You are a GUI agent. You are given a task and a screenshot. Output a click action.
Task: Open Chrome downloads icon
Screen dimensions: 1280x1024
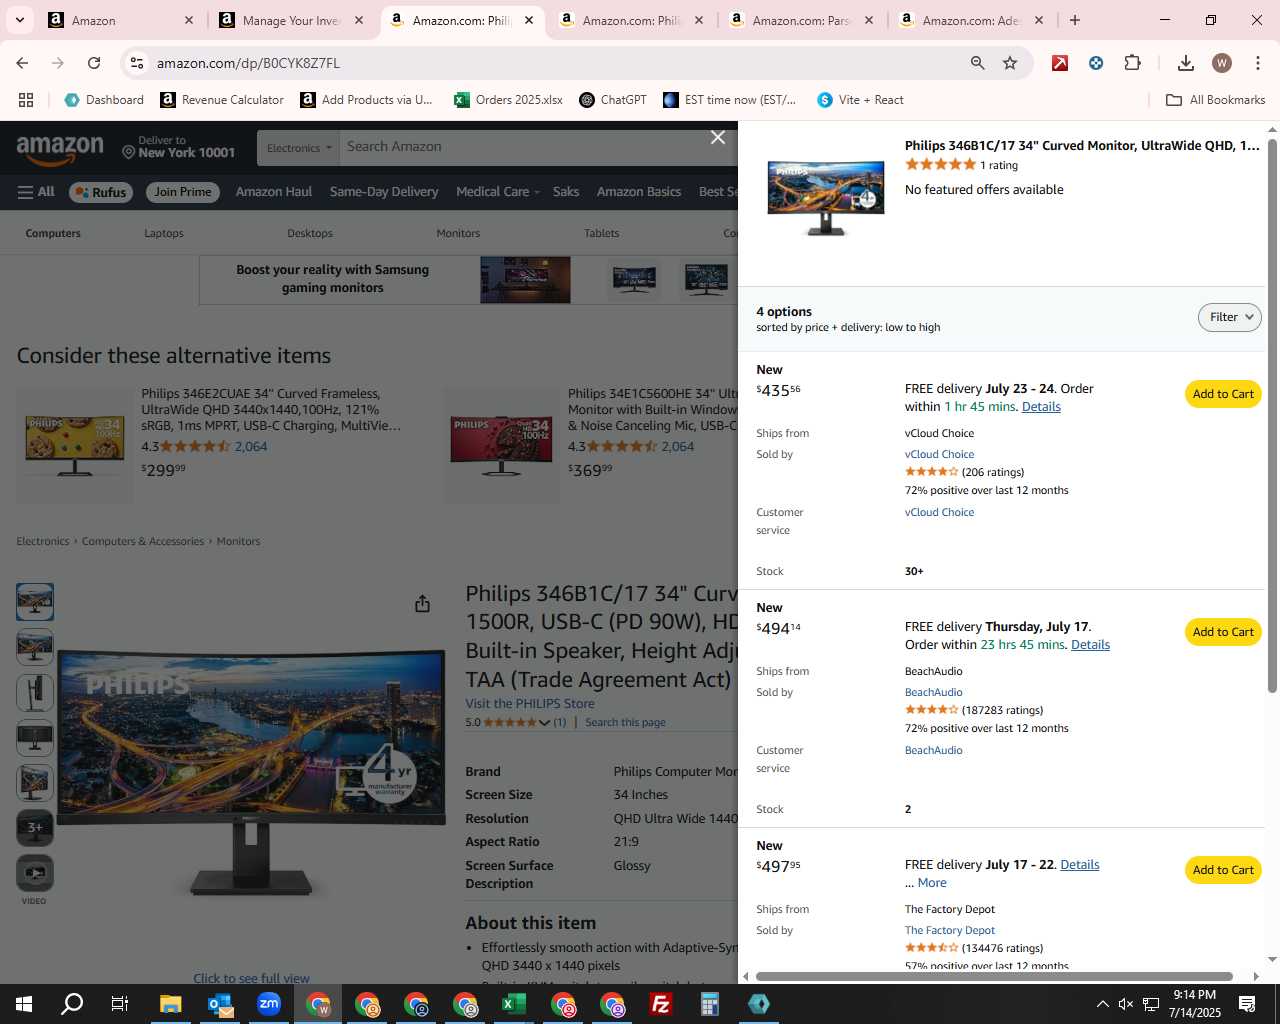(x=1185, y=63)
